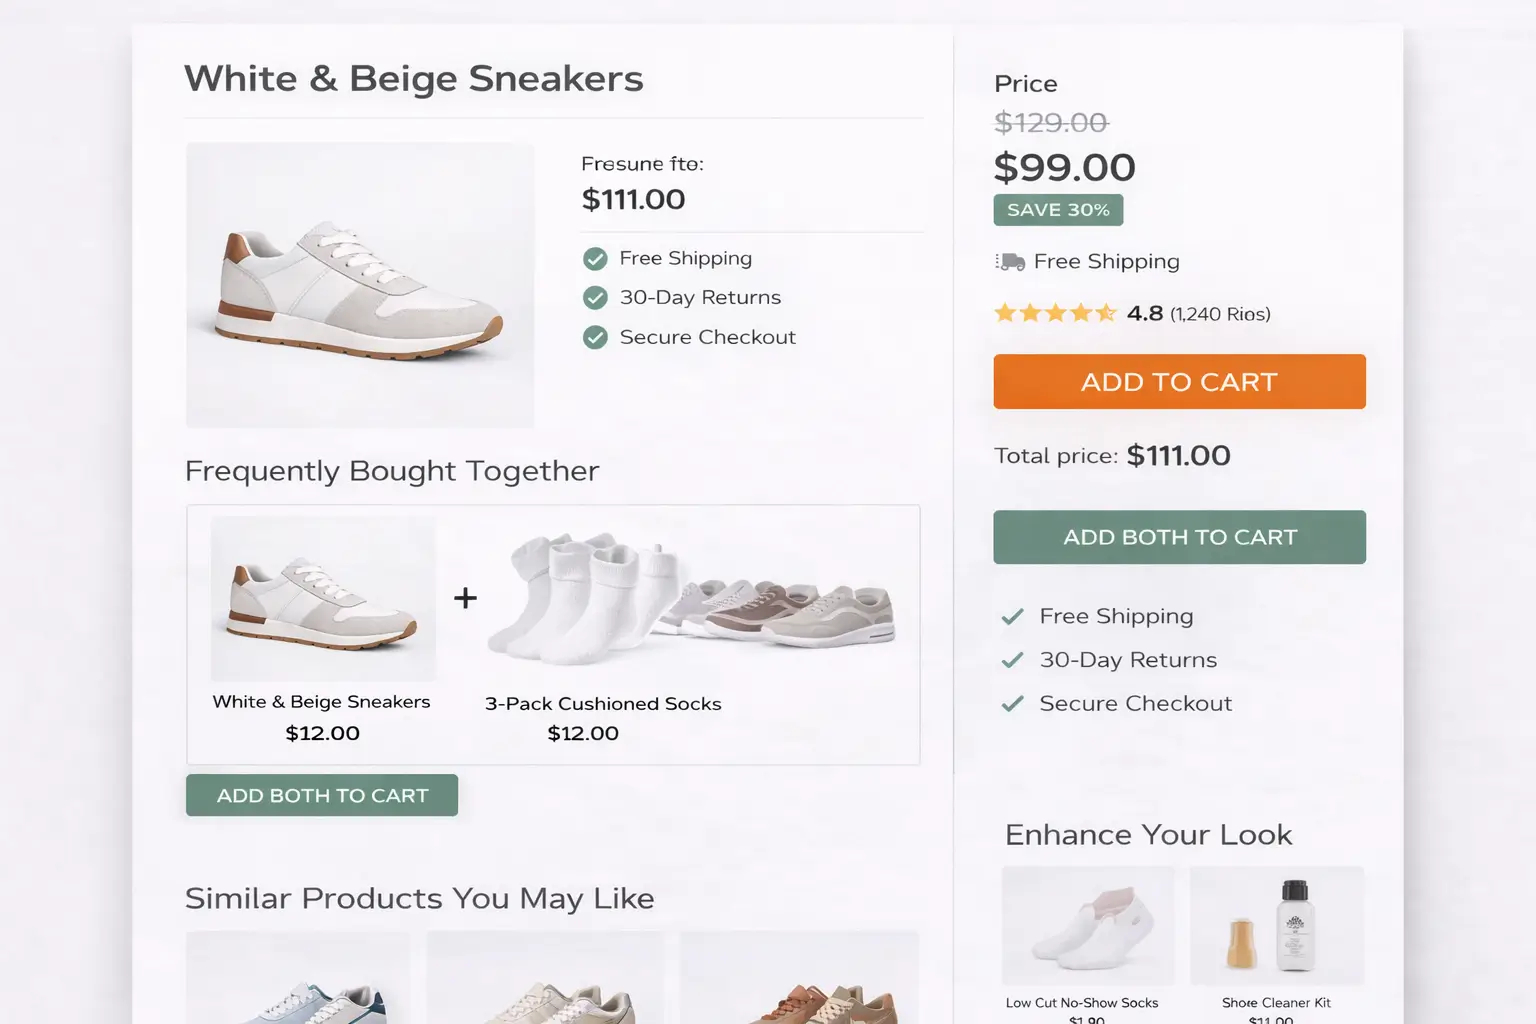Click the Low Cut No-Show Socks image
Screen dimensions: 1536x1024
click(x=1087, y=925)
